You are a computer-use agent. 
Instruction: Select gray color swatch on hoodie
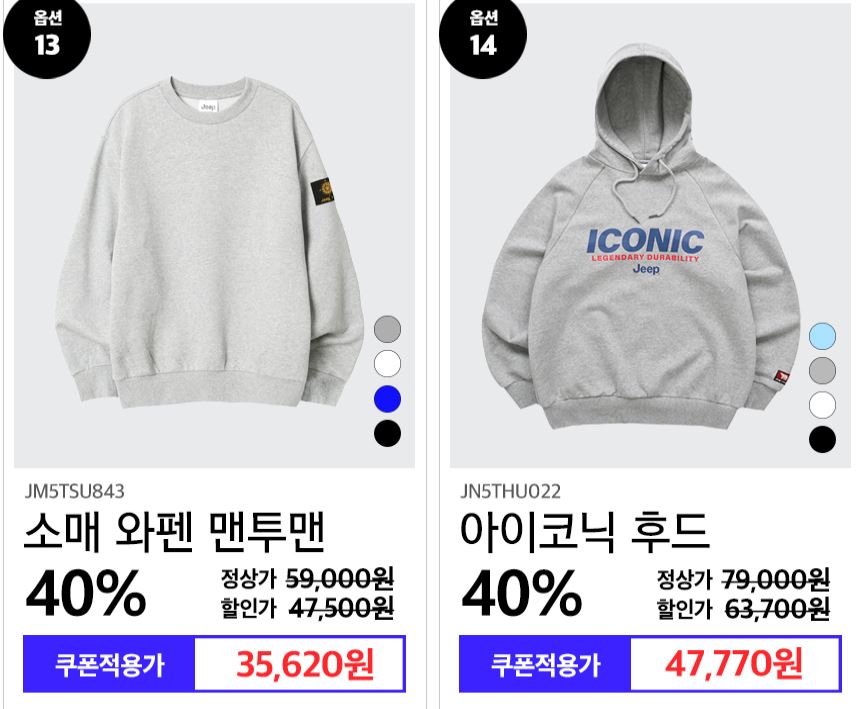click(x=822, y=370)
